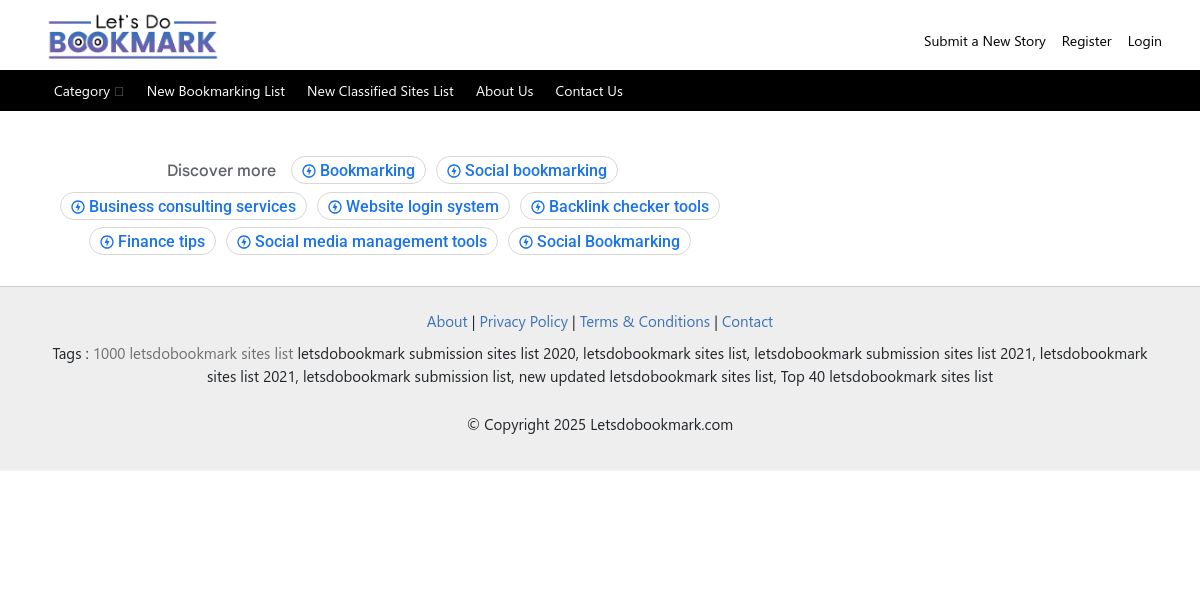The width and height of the screenshot is (1200, 600).
Task: Click the Let's Do Bookmark logo
Action: 133,37
